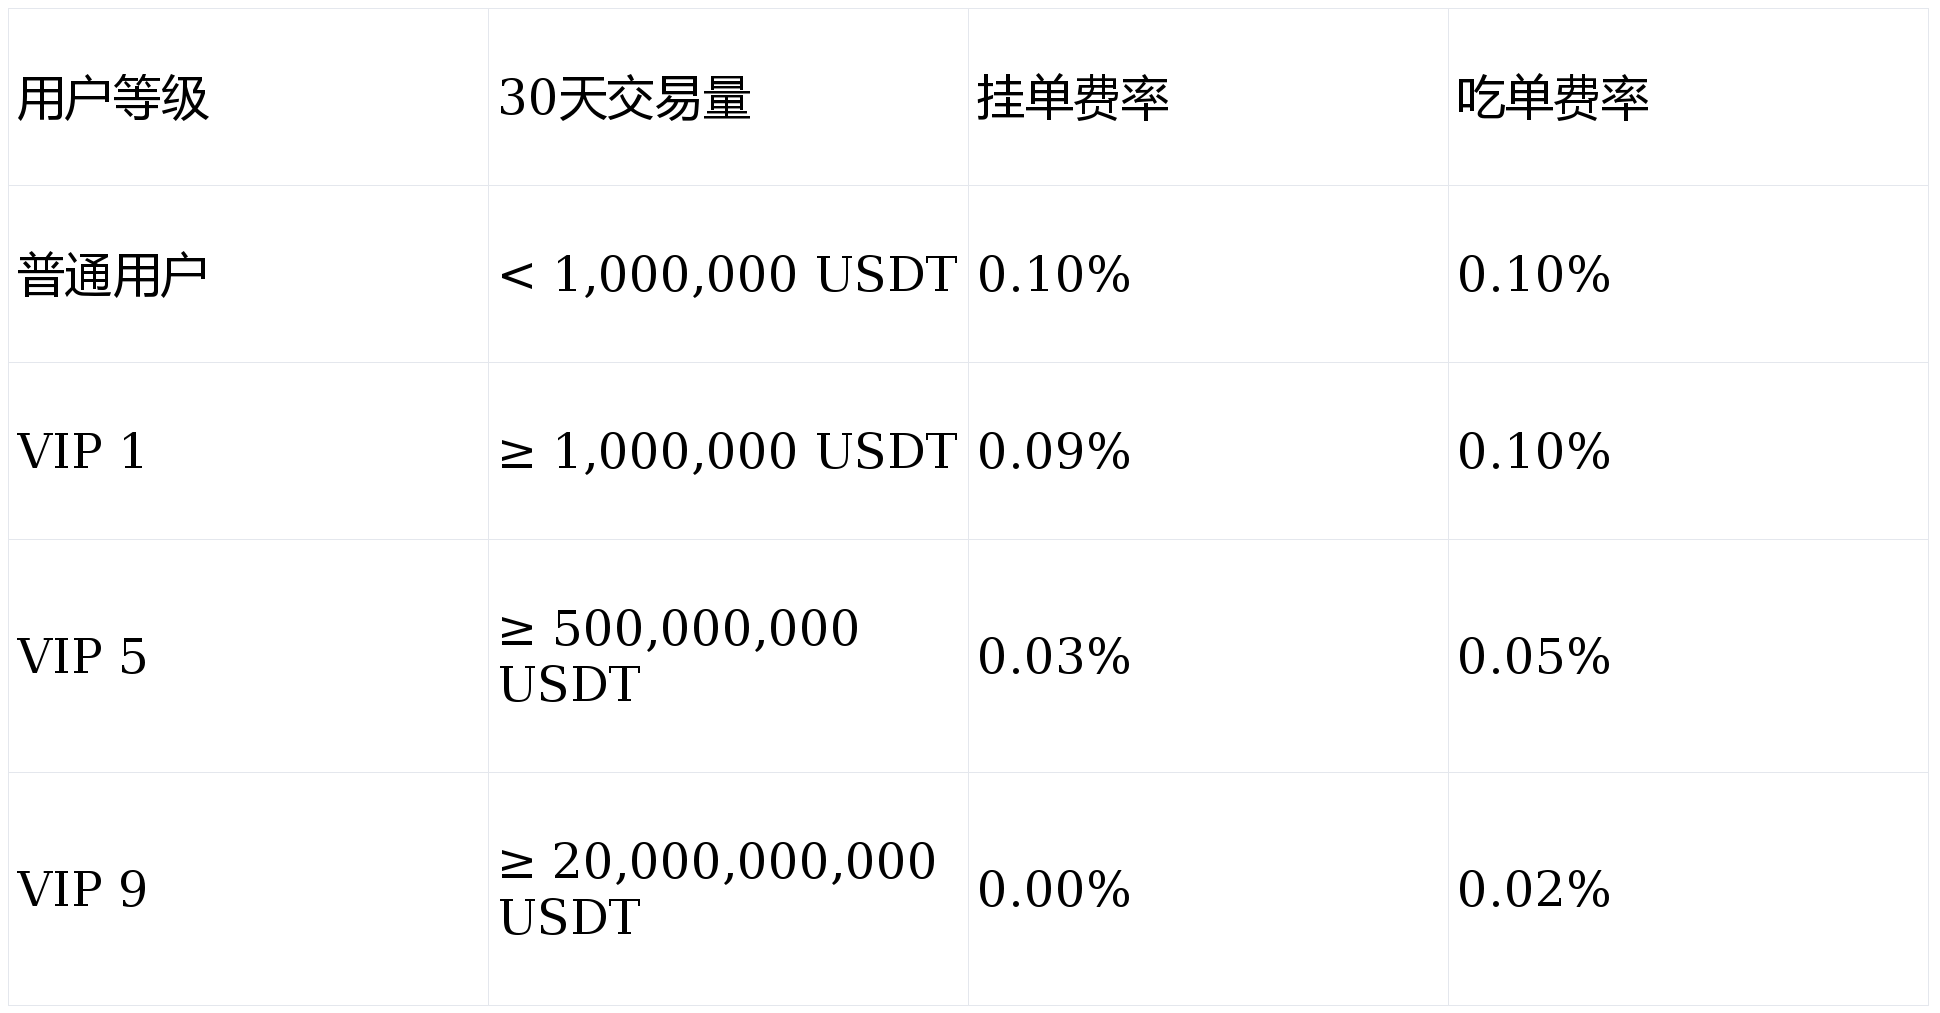Select the 吃单费率 header cell
This screenshot has width=1940, height=1013.
click(x=1552, y=98)
